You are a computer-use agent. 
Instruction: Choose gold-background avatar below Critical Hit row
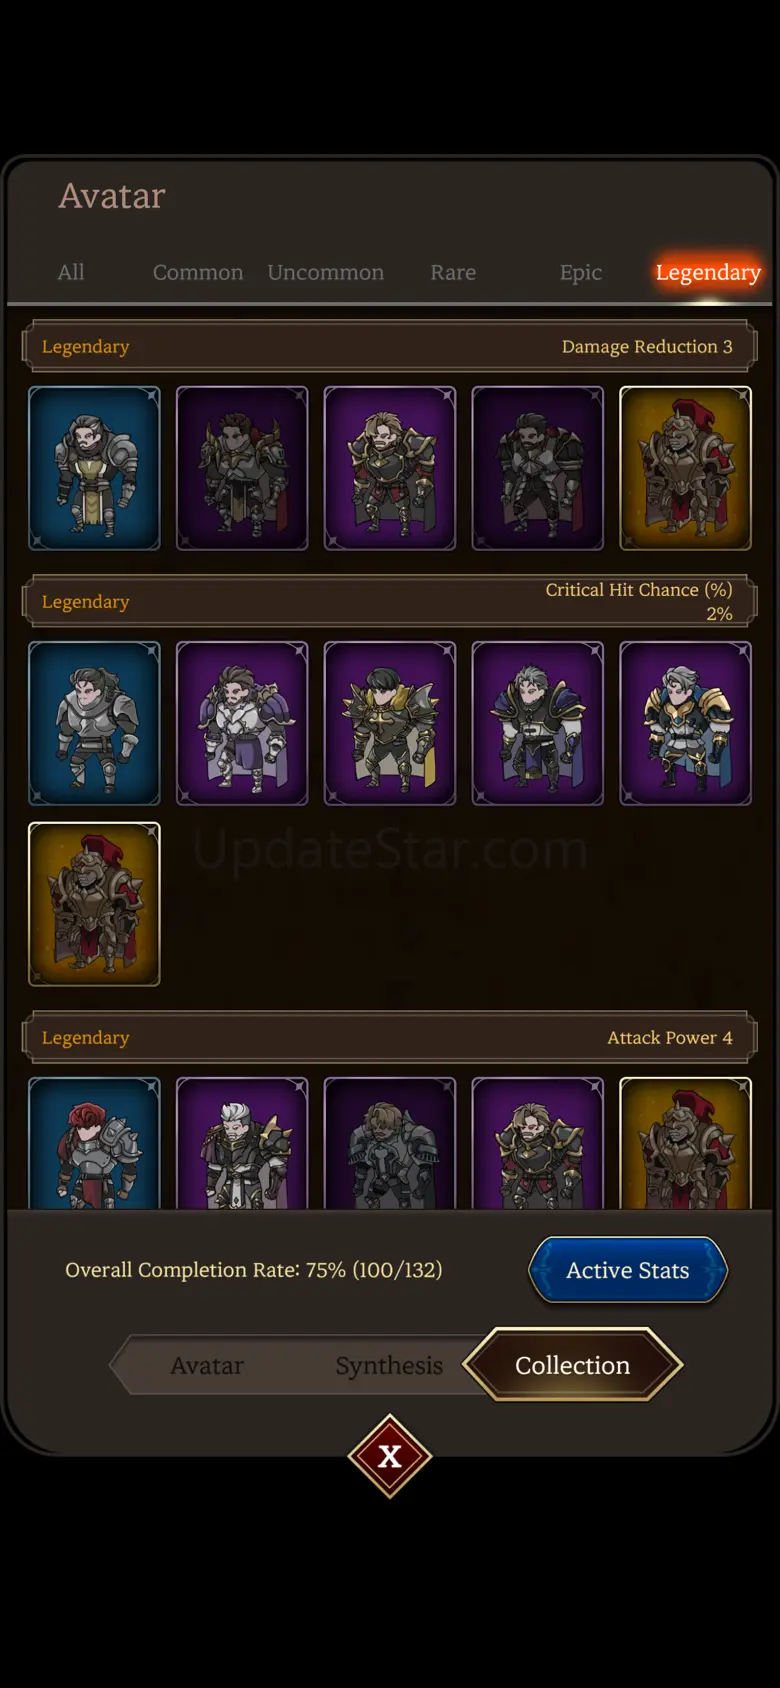click(x=94, y=904)
